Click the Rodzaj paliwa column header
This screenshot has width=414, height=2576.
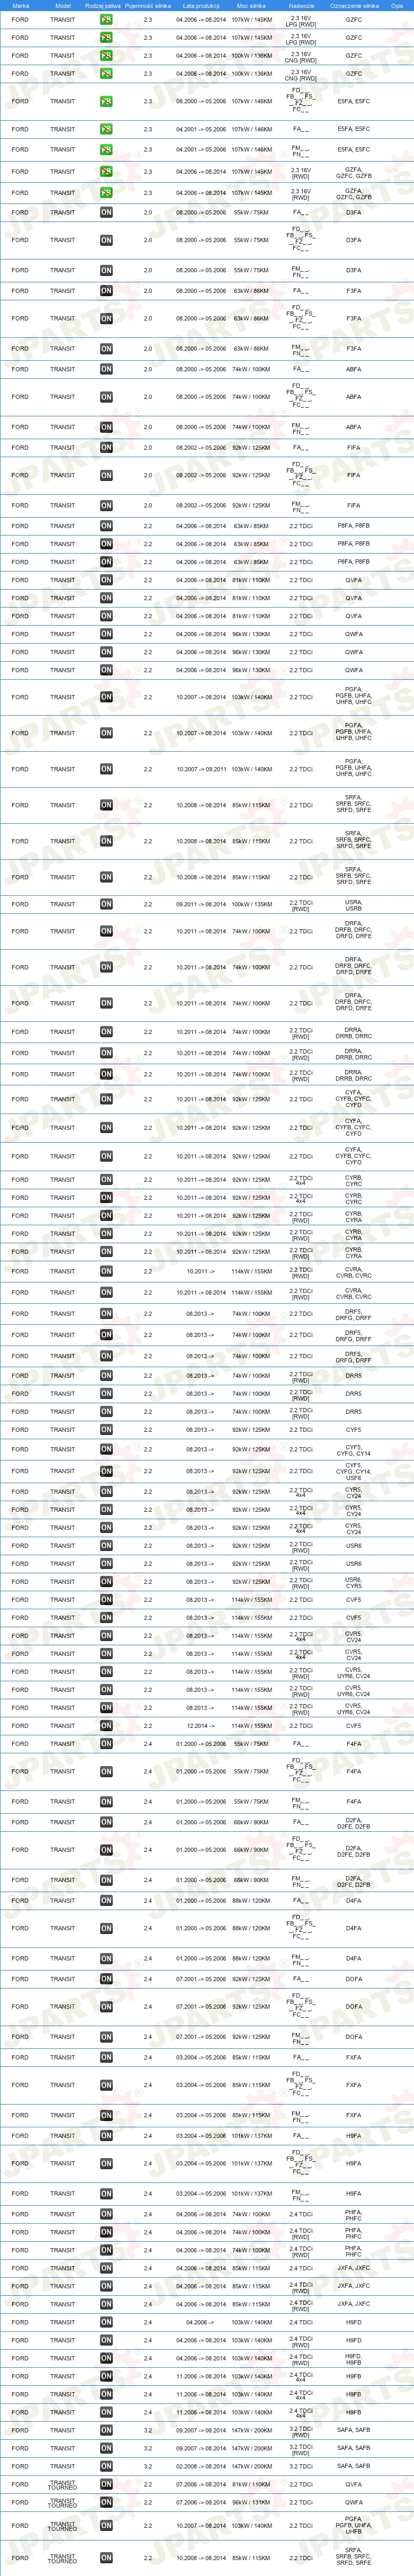click(103, 5)
